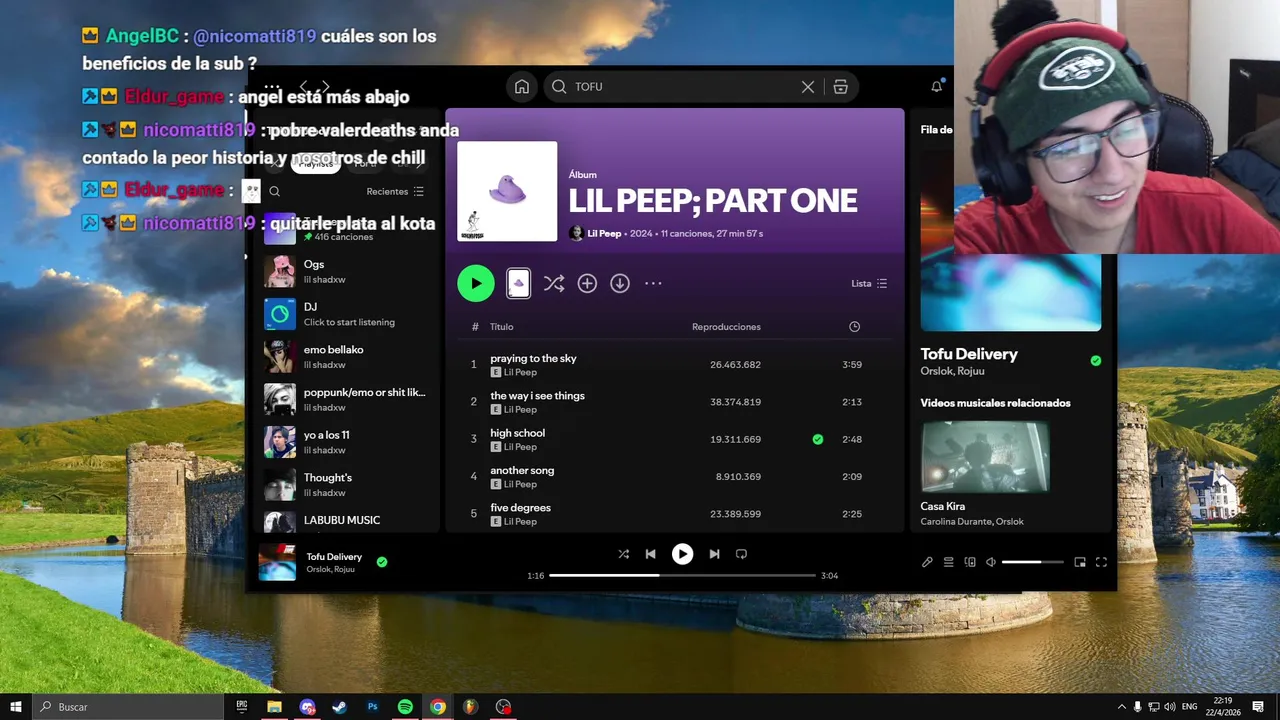Open Spotify from the taskbar
Screen dimensions: 1280x720
click(x=405, y=707)
